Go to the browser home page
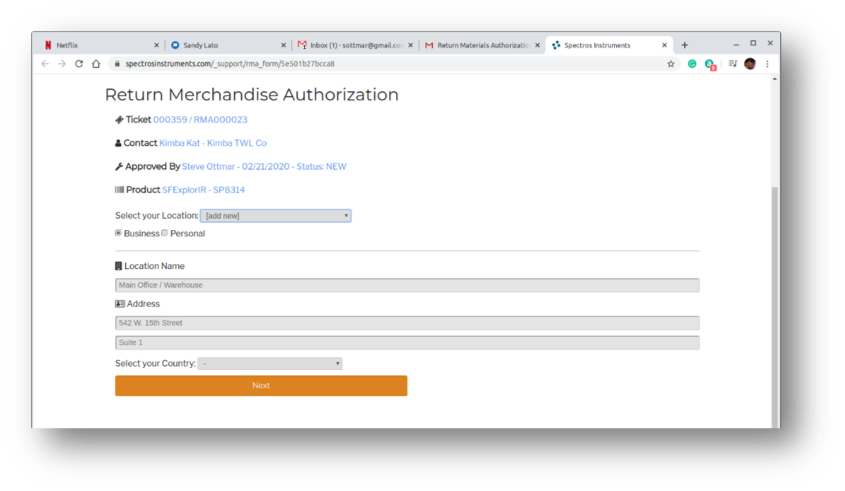Viewport: 845px width, 491px height. [96, 64]
